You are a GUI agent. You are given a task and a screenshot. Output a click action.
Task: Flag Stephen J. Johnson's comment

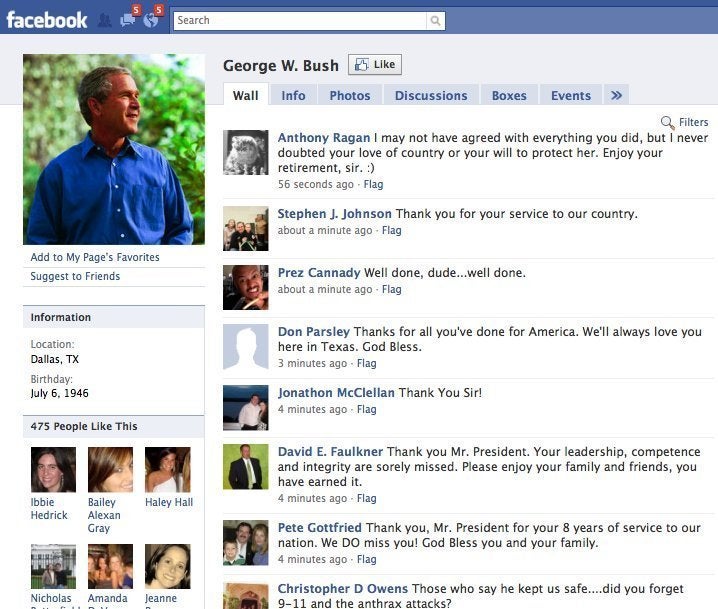point(392,230)
